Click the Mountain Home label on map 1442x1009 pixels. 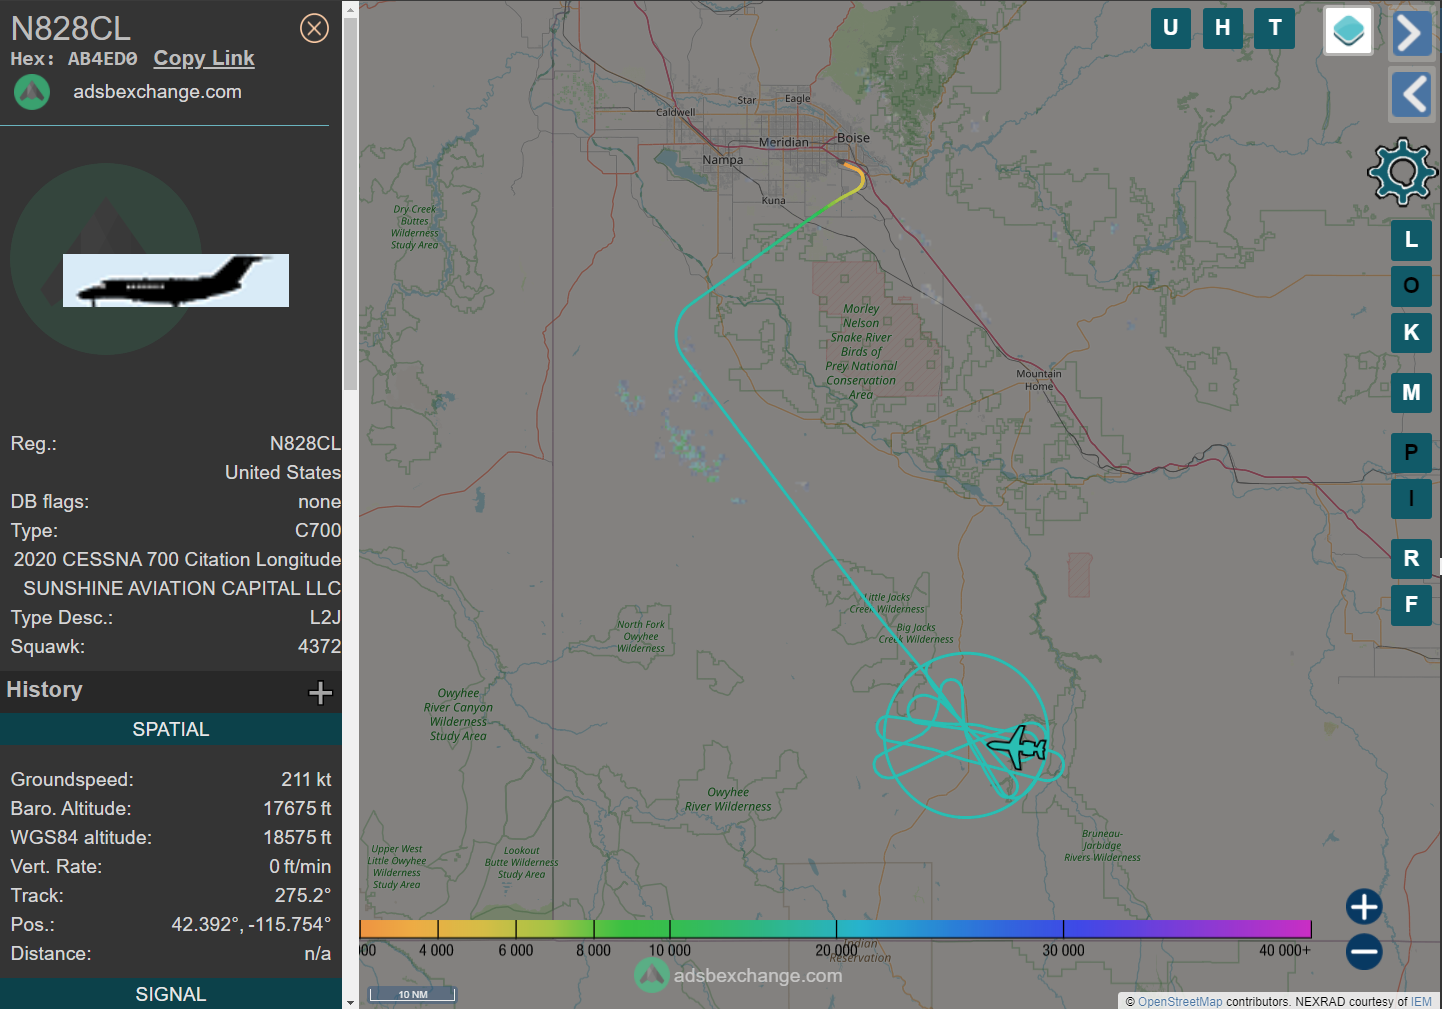click(x=1039, y=380)
